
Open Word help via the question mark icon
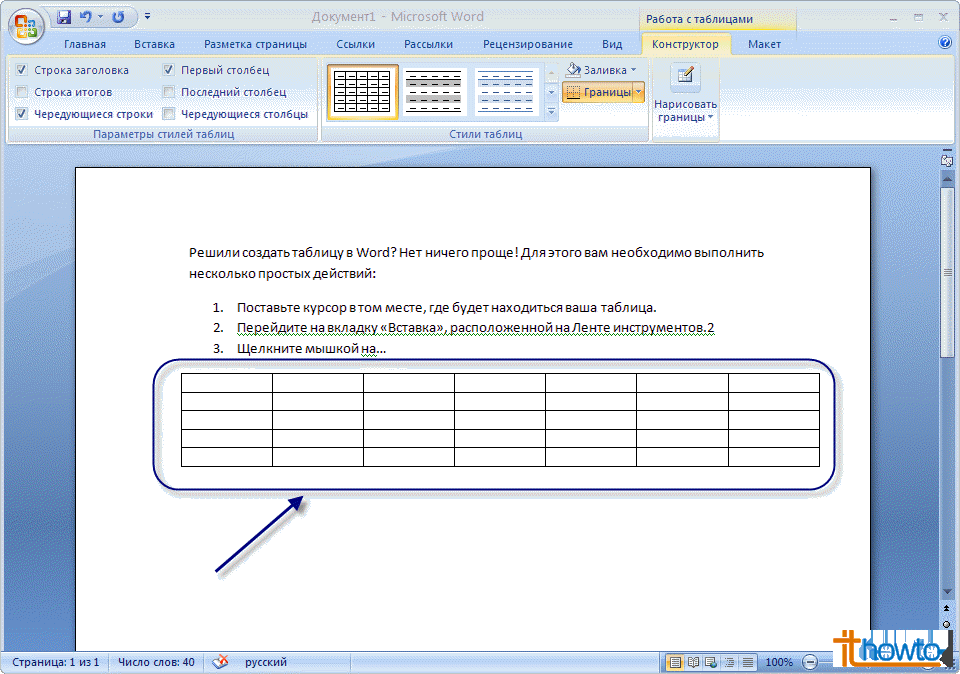(945, 42)
